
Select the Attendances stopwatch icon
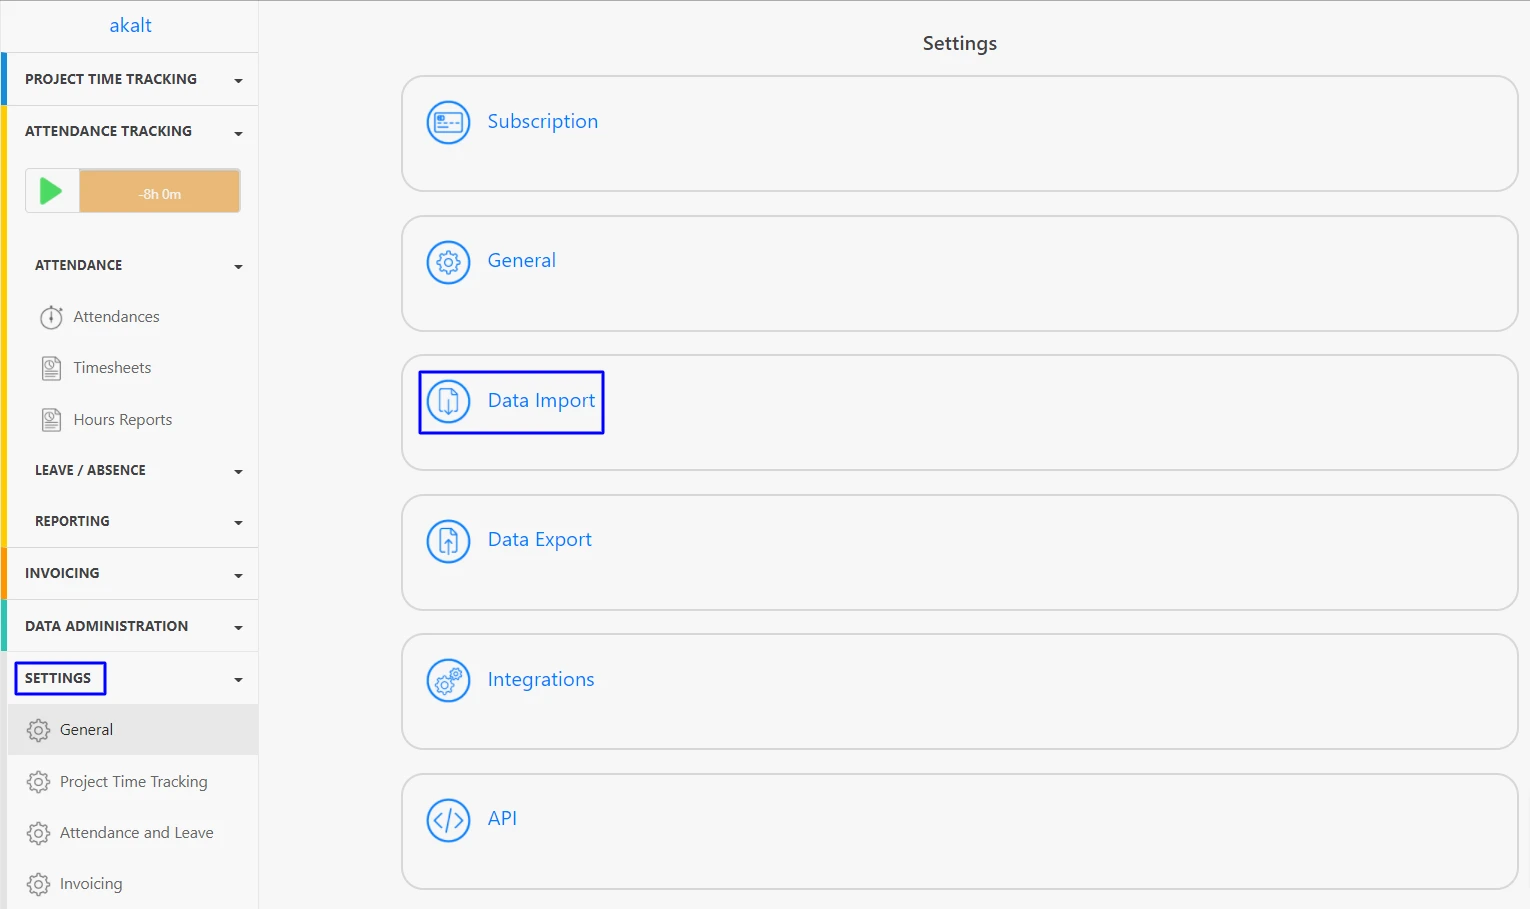pos(51,317)
